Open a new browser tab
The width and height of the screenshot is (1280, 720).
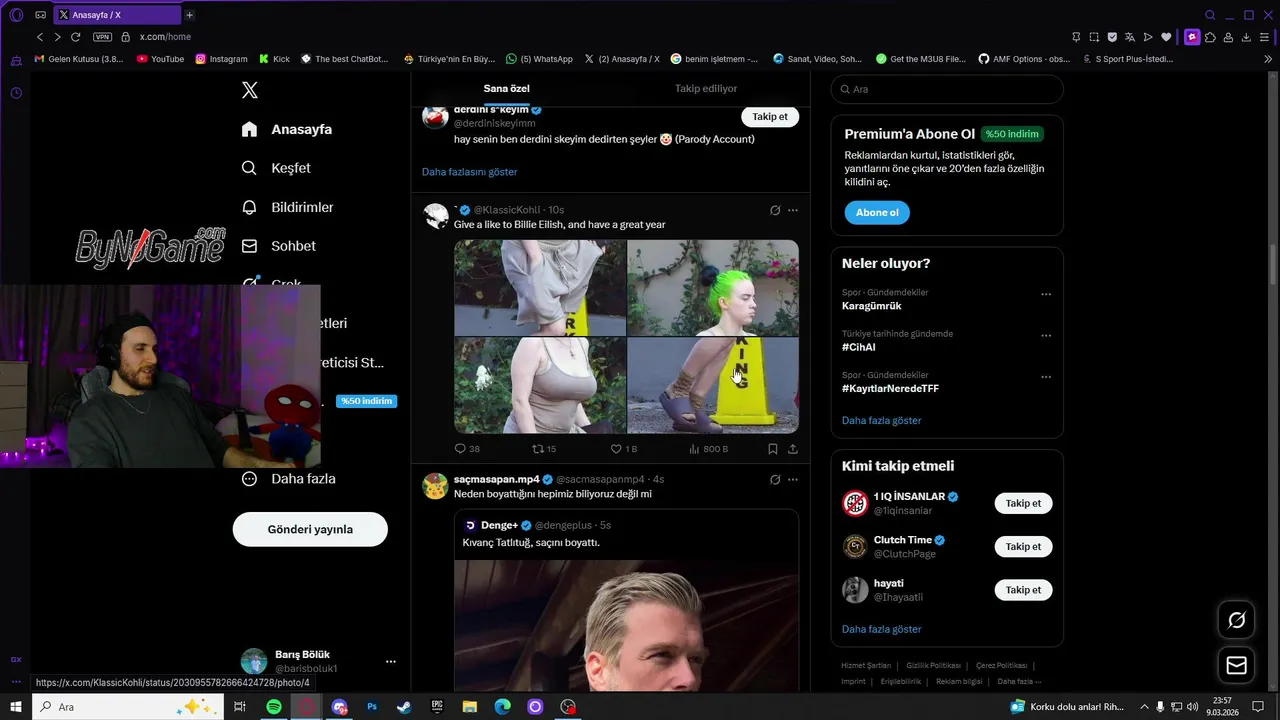point(189,15)
